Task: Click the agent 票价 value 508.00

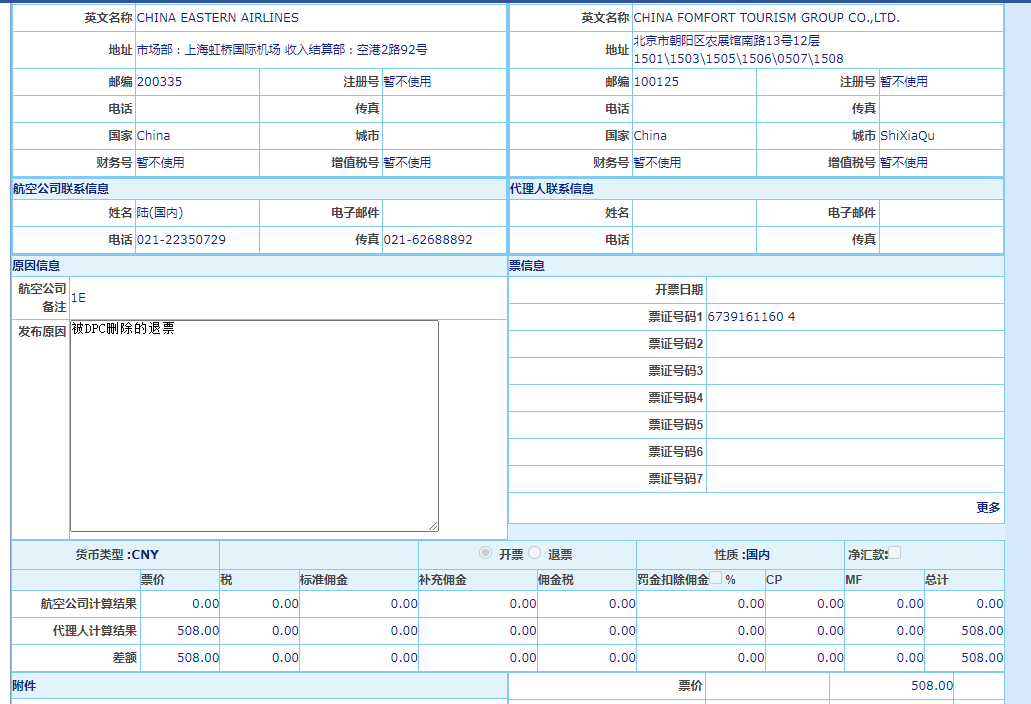Action: (197, 631)
